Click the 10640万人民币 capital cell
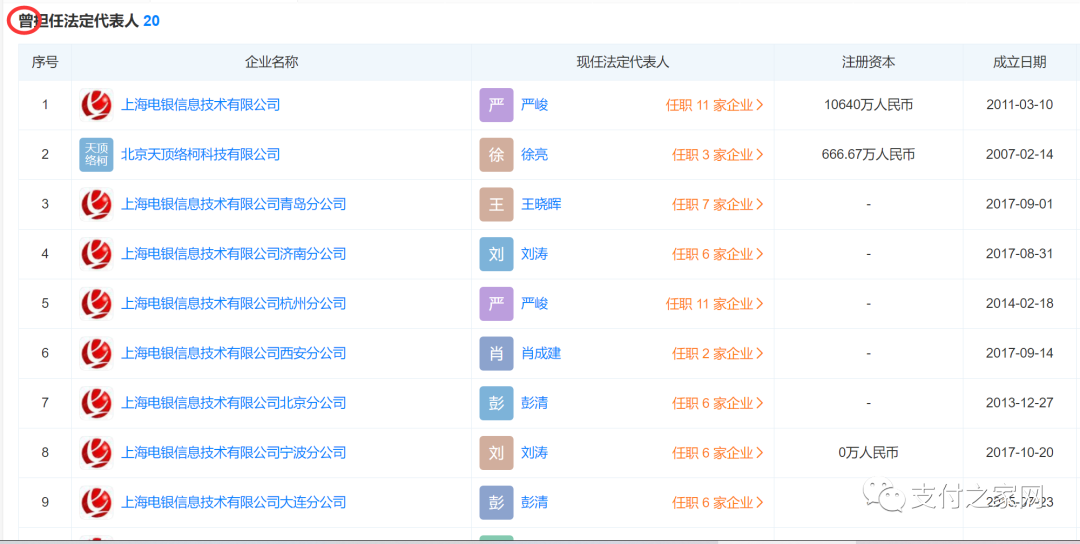The width and height of the screenshot is (1080, 544). tap(869, 105)
